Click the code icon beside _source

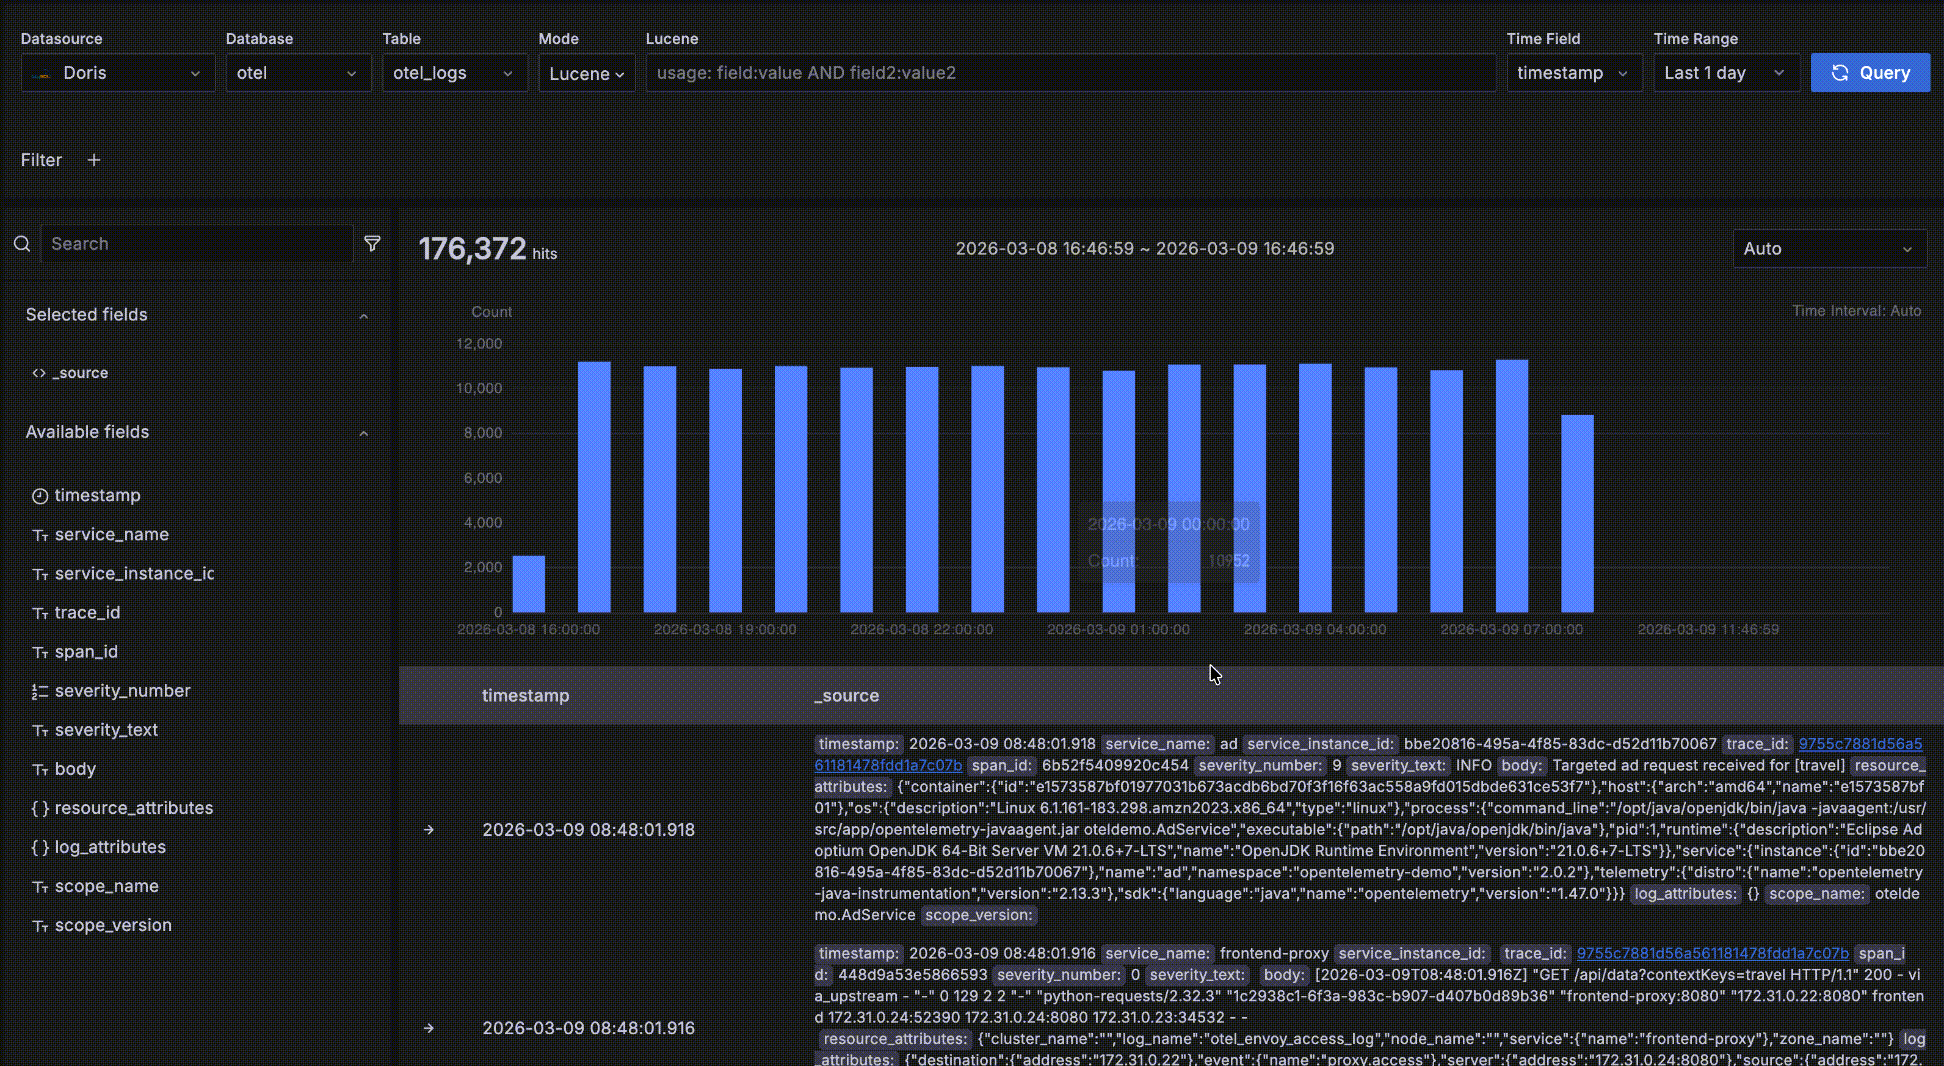coord(39,373)
